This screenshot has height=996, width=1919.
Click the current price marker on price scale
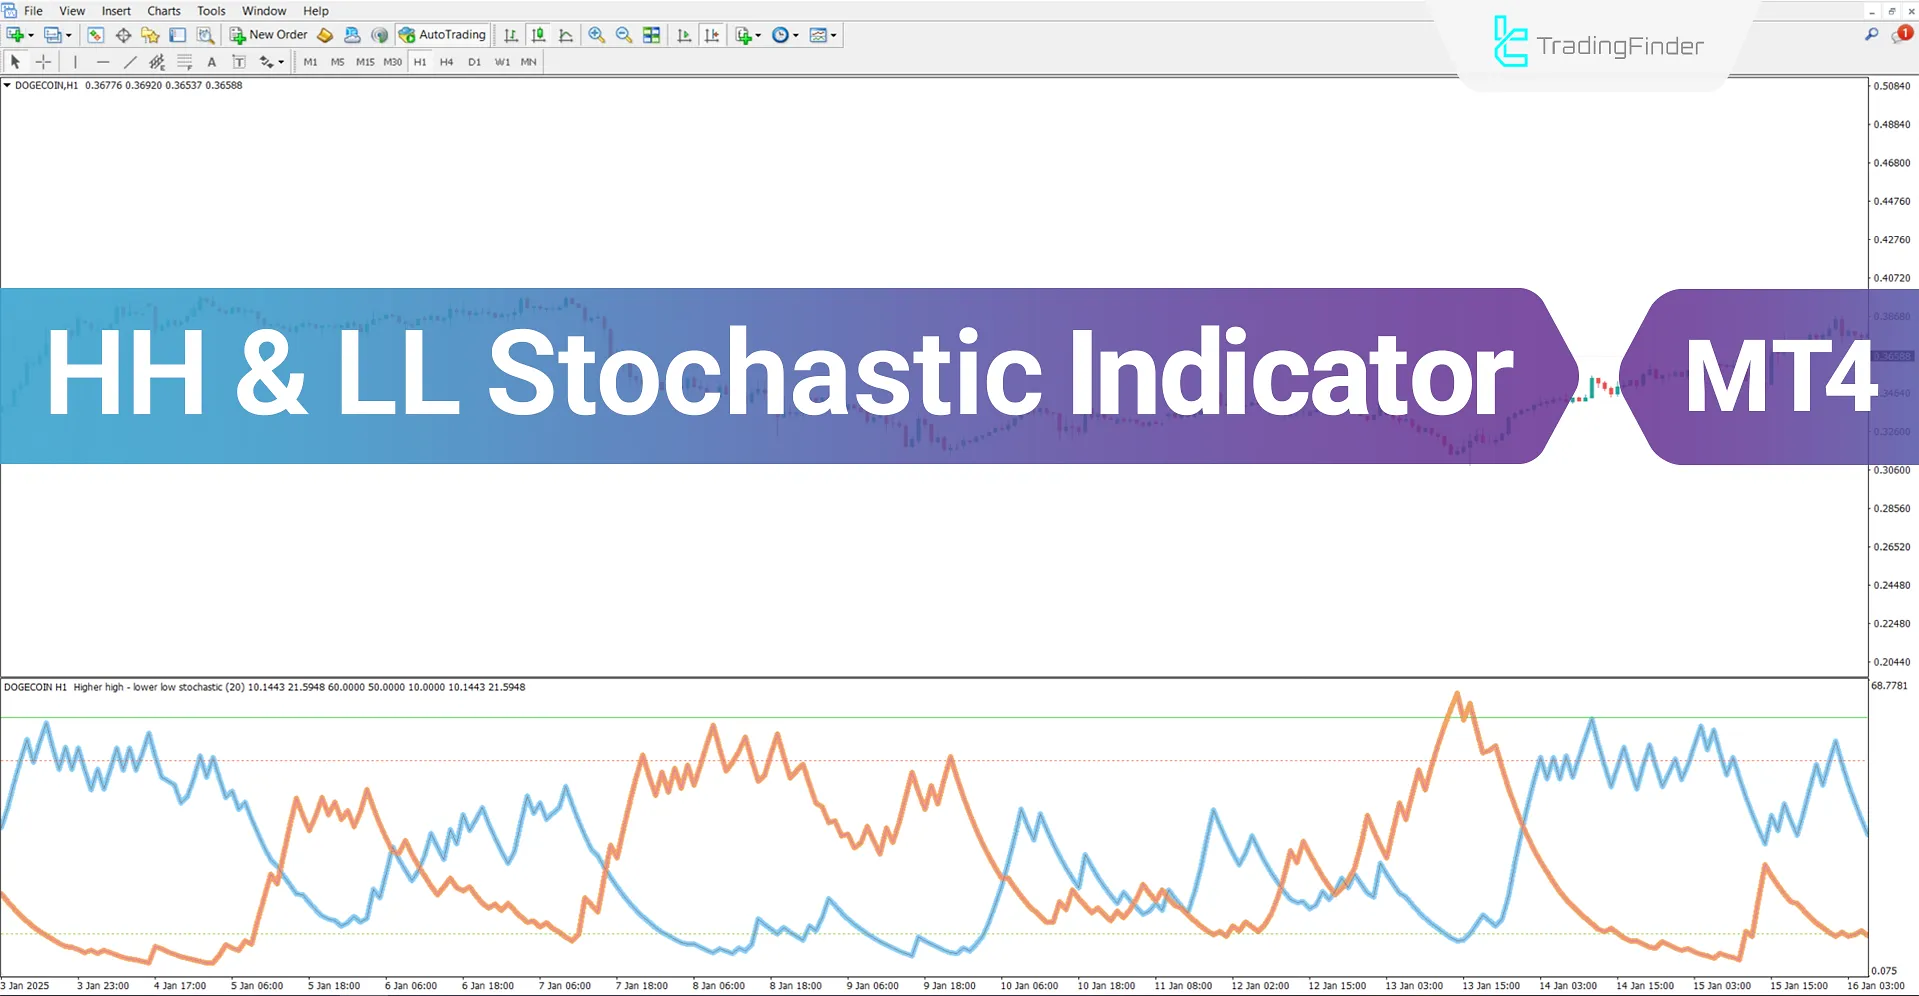click(1892, 356)
